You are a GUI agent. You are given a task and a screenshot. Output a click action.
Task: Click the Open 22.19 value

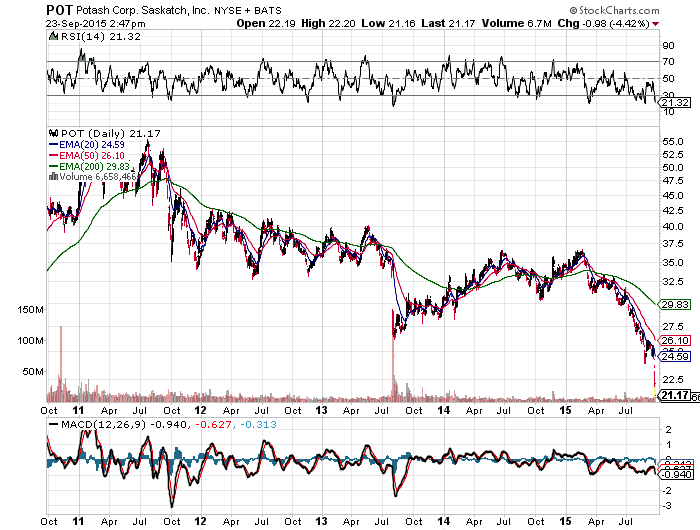tap(266, 23)
